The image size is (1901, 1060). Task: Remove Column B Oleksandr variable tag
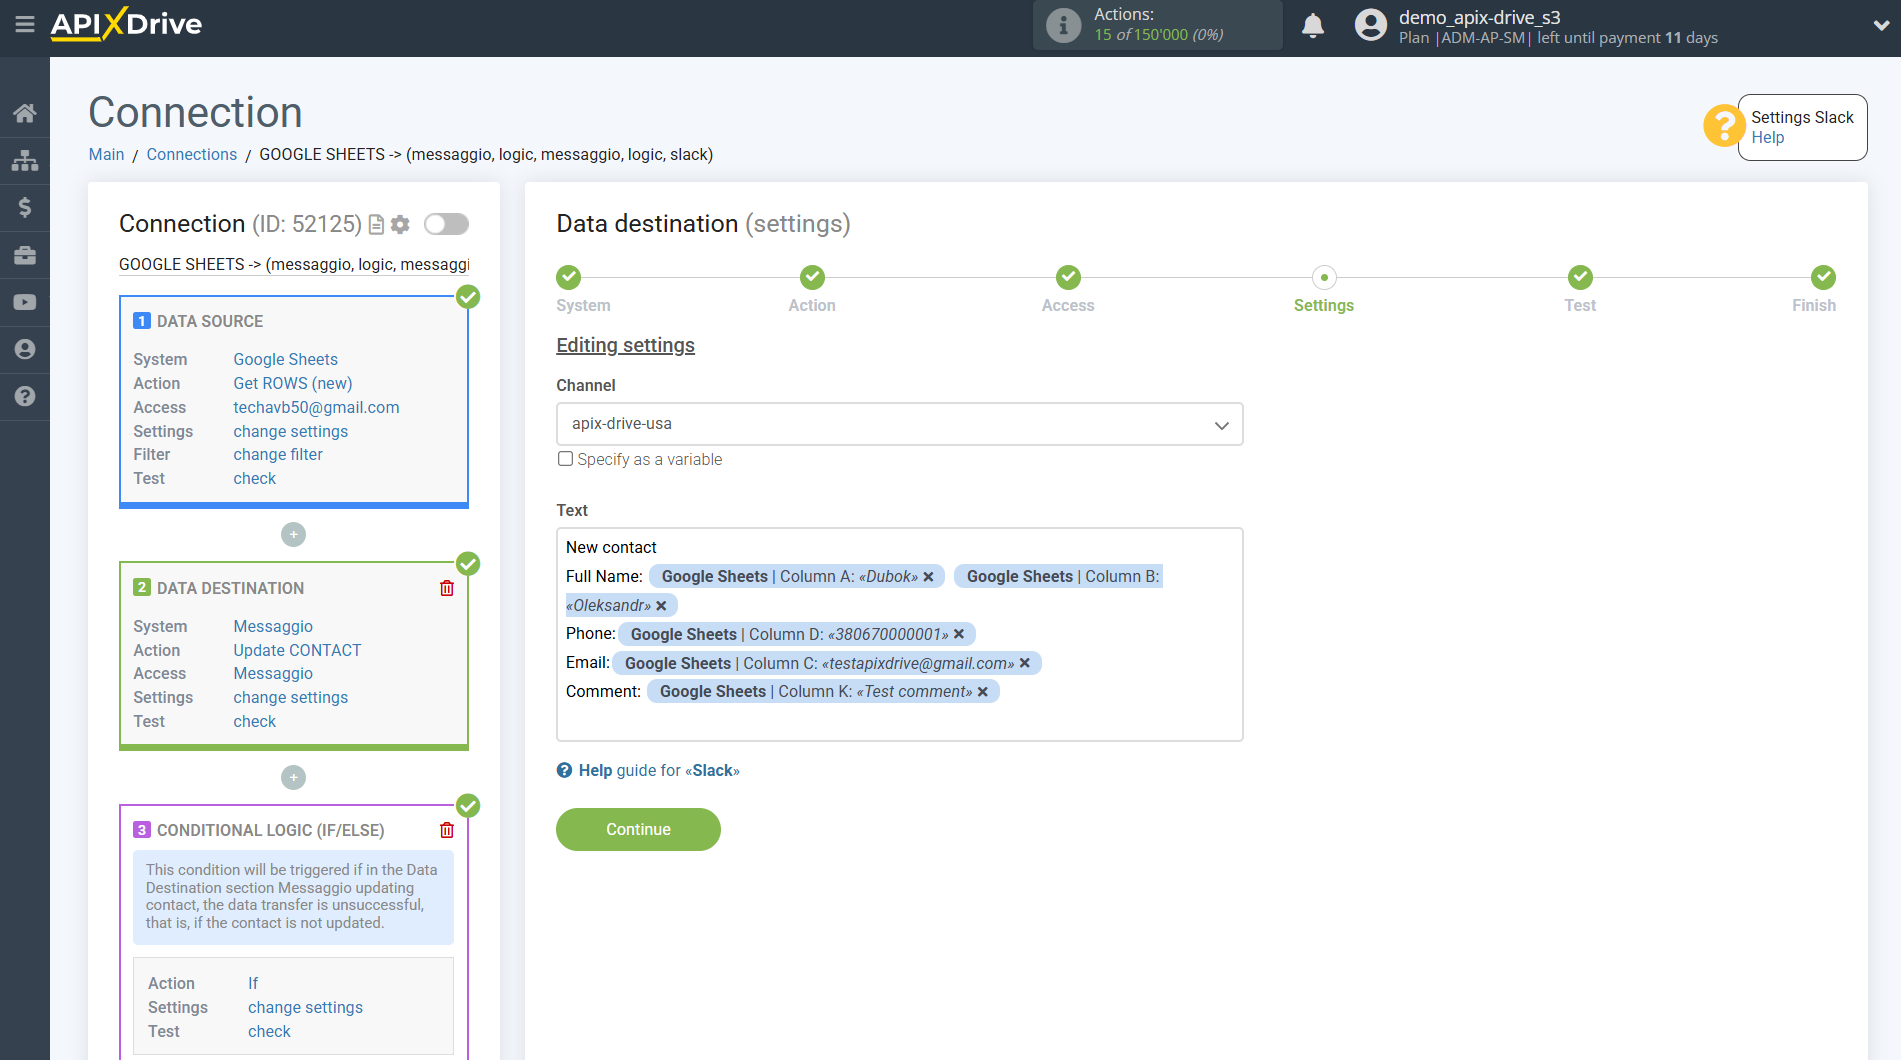661,606
